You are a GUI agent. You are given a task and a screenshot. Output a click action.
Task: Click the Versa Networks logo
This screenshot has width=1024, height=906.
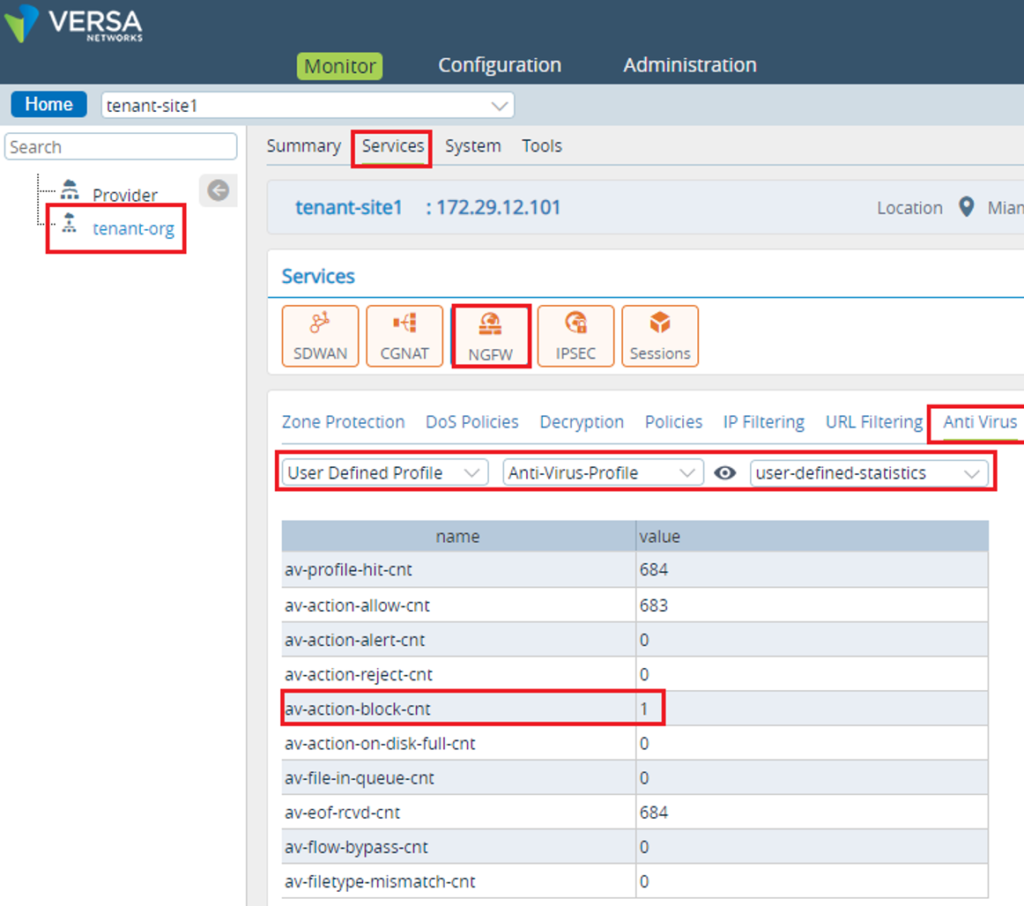72,22
